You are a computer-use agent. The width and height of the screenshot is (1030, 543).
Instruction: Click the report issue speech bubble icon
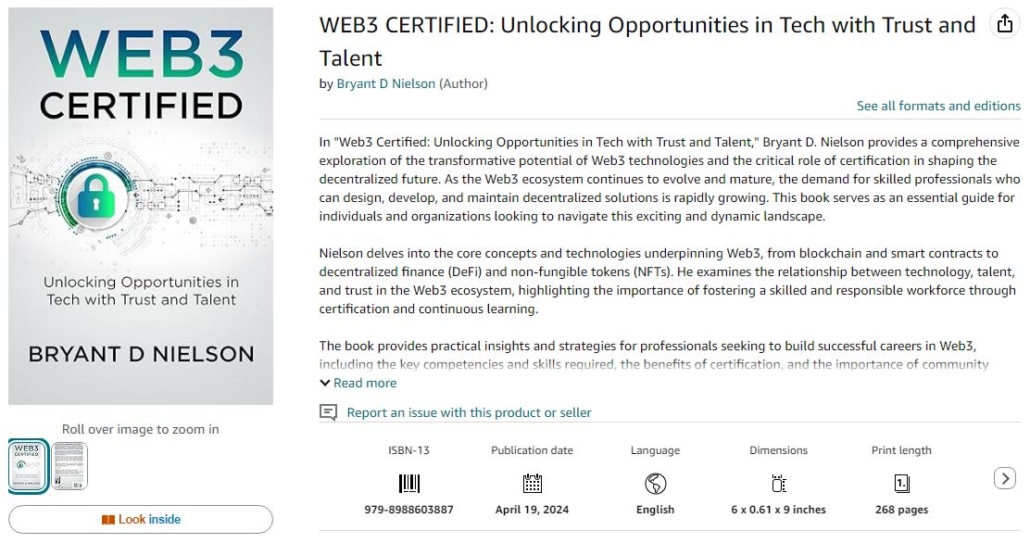328,412
